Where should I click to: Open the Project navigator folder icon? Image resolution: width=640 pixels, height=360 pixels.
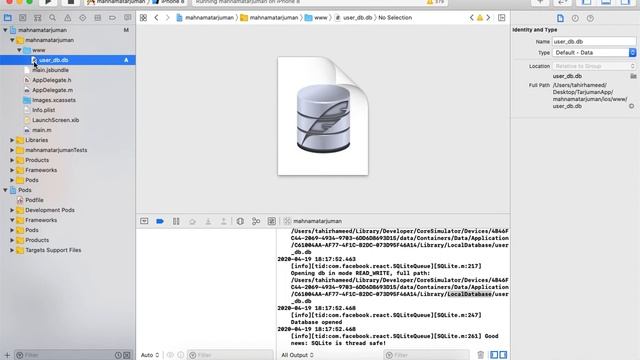click(x=7, y=18)
